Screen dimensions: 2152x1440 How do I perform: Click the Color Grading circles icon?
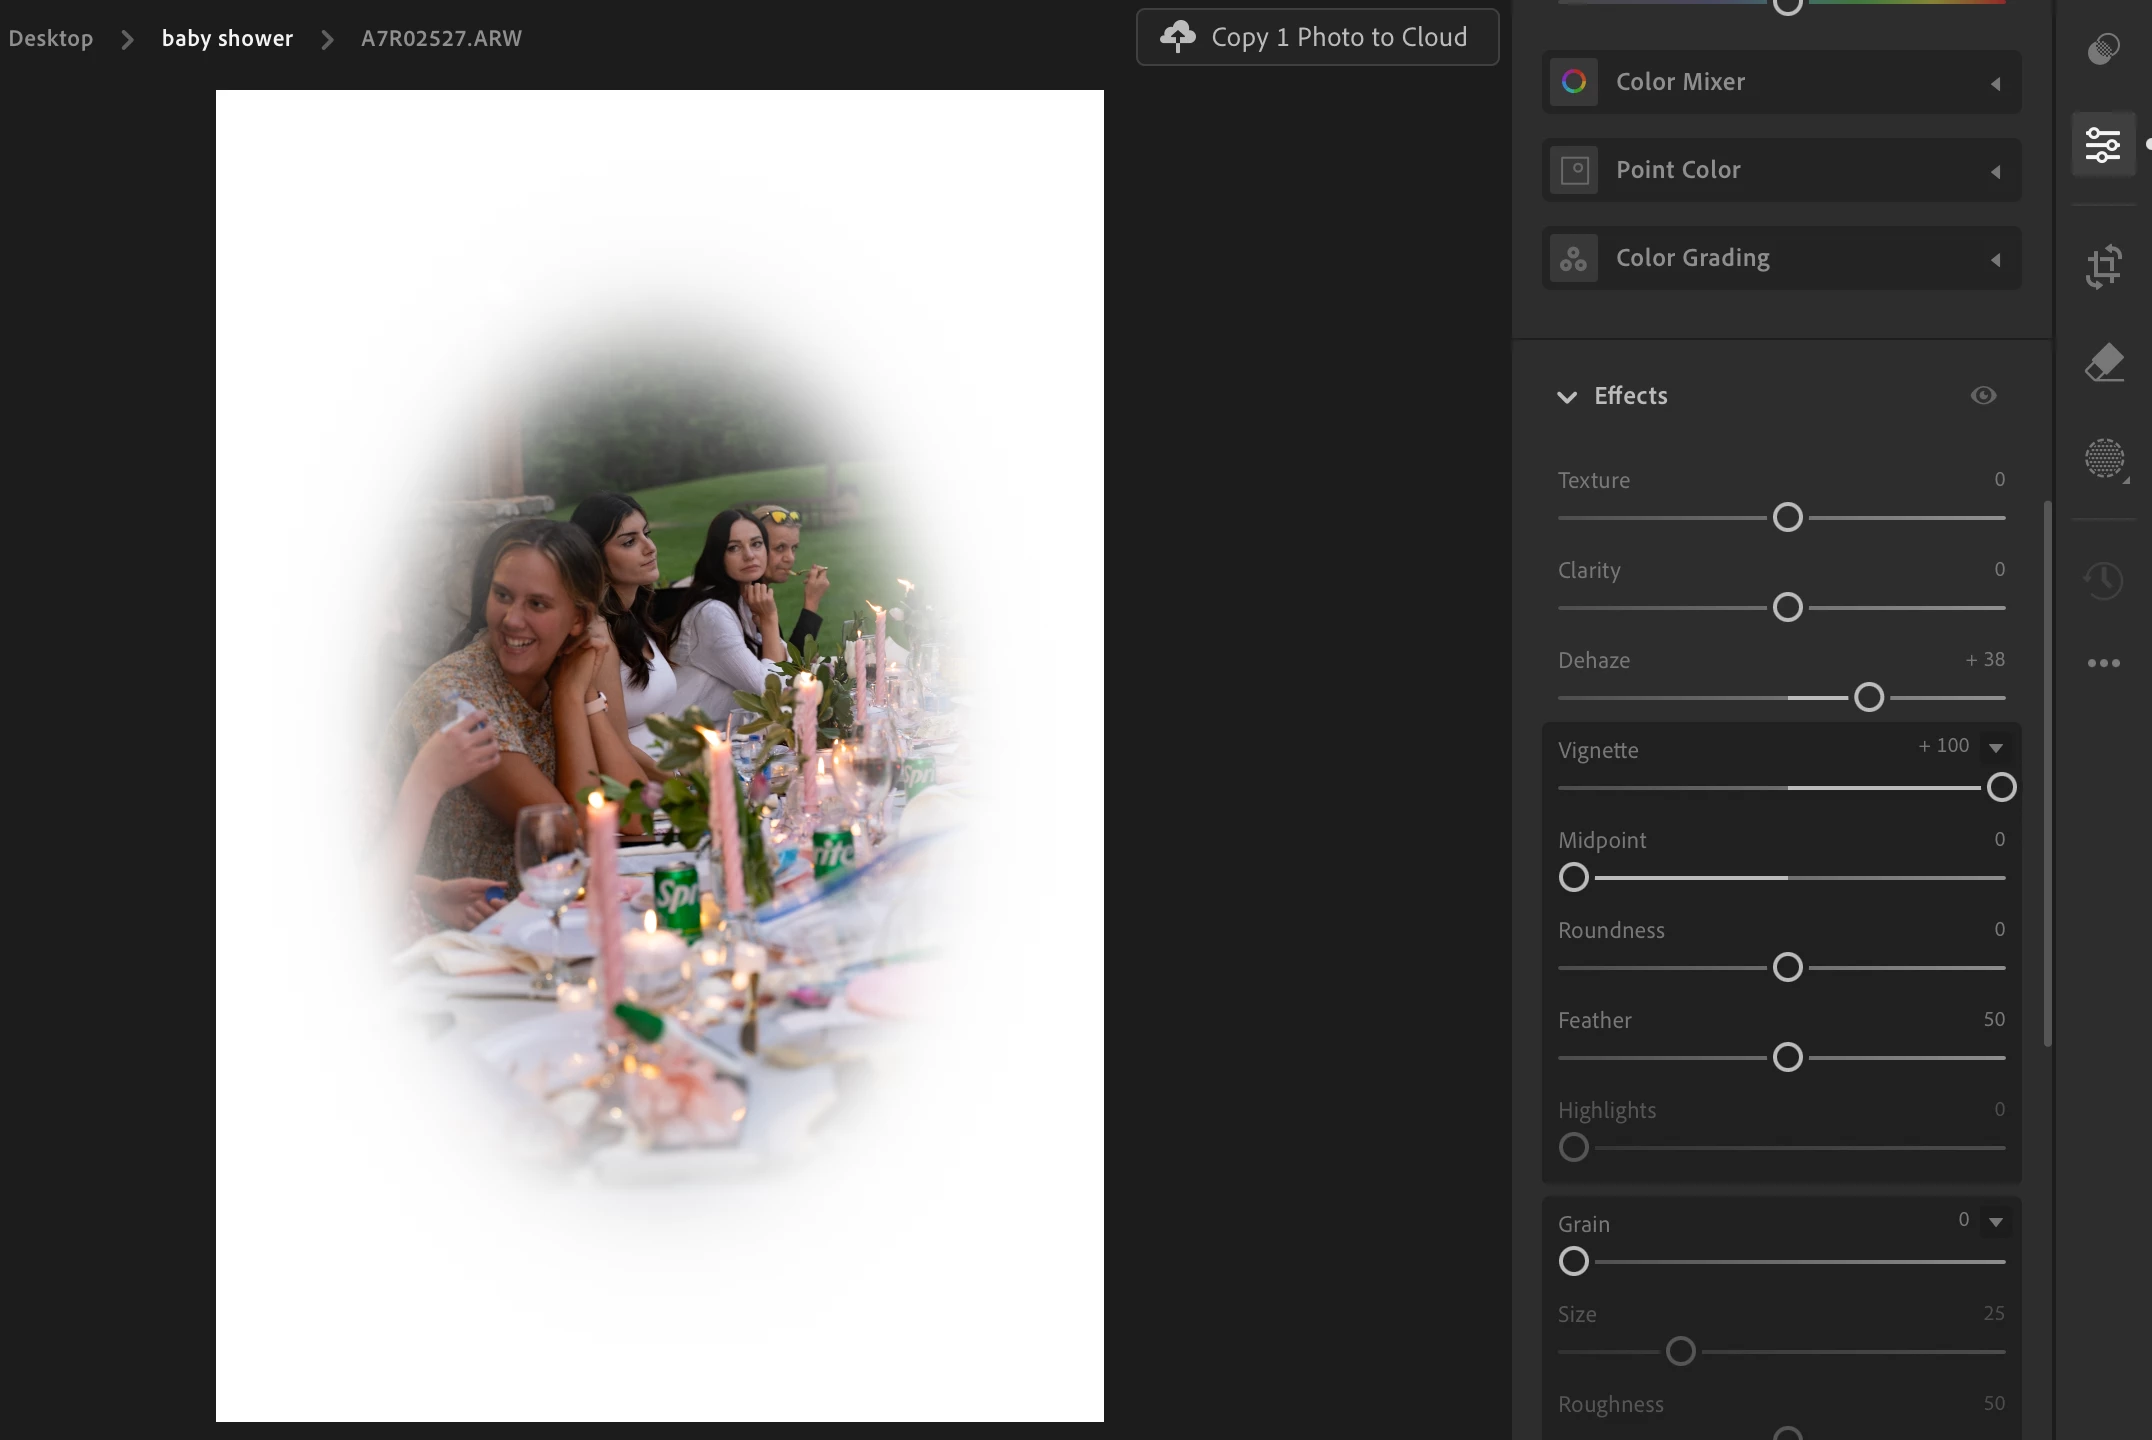(1574, 258)
